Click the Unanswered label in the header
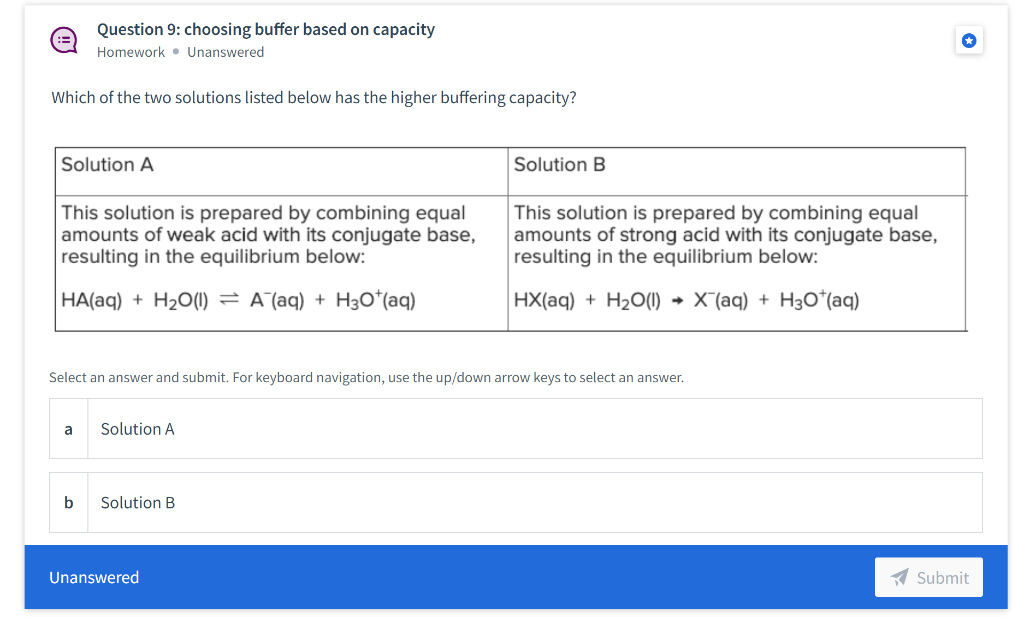The width and height of the screenshot is (1024, 617). [x=226, y=52]
